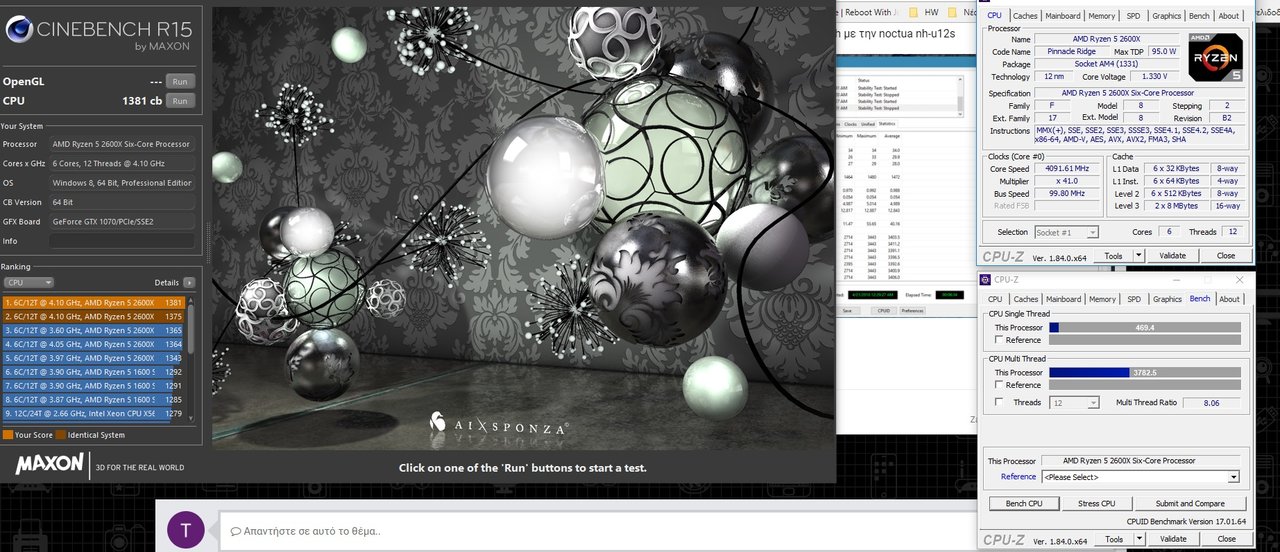The width and height of the screenshot is (1280, 552).
Task: Click the Bench CPU button
Action: point(1023,504)
